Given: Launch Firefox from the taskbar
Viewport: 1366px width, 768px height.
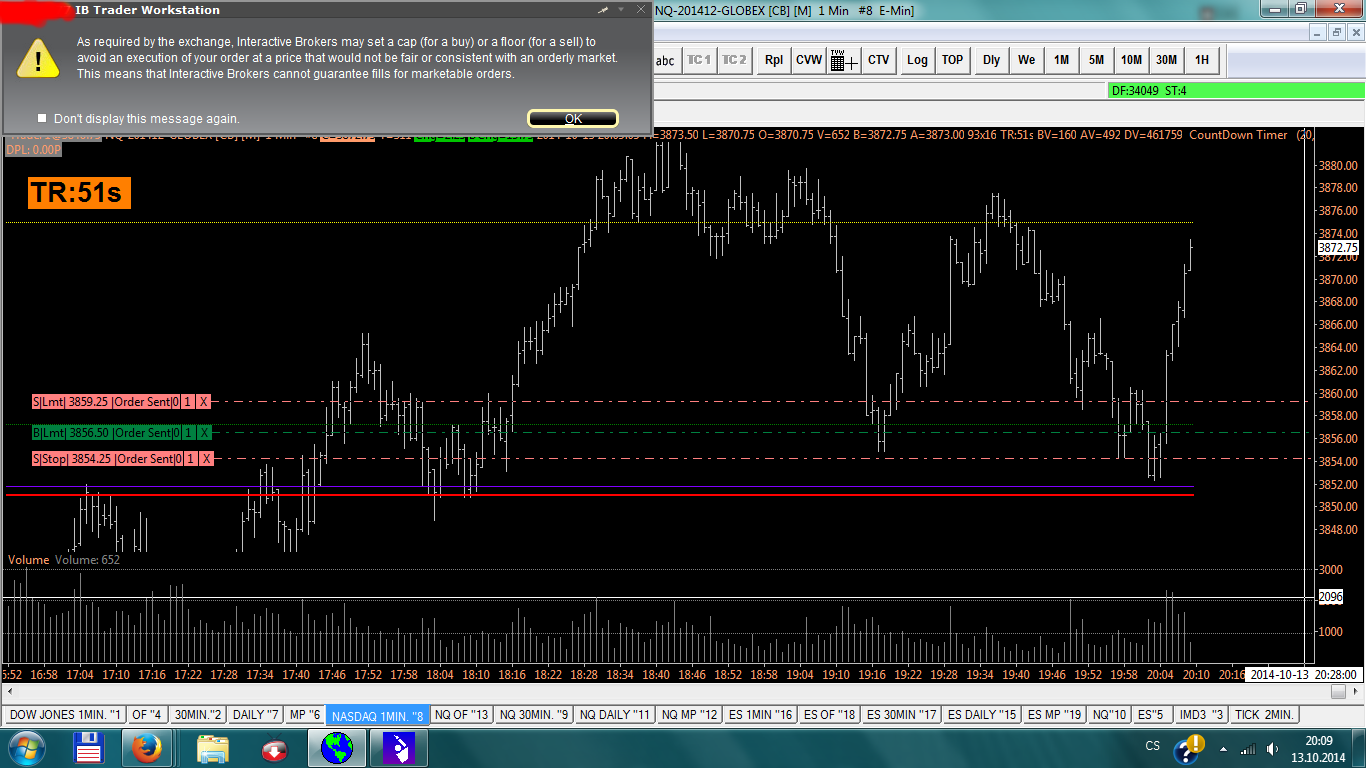Looking at the screenshot, I should 147,748.
